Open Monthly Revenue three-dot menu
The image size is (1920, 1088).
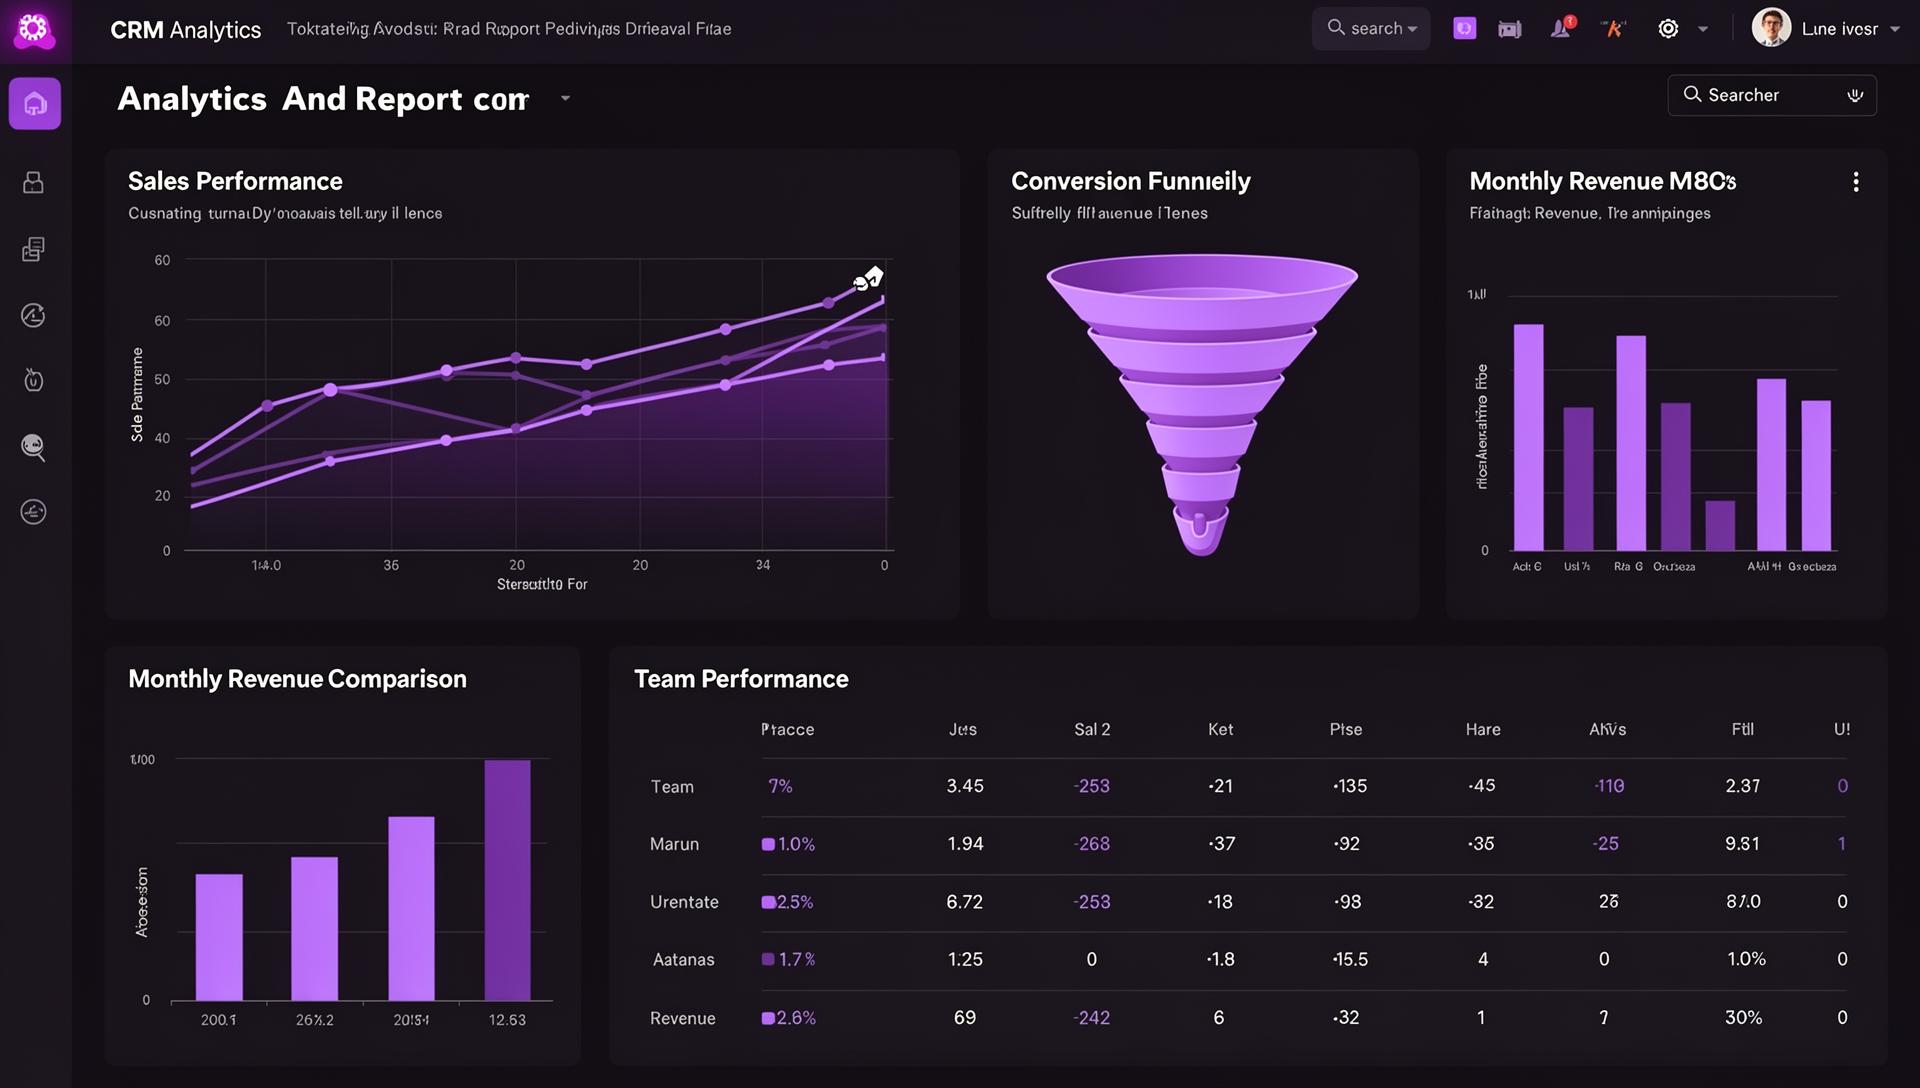(1856, 182)
